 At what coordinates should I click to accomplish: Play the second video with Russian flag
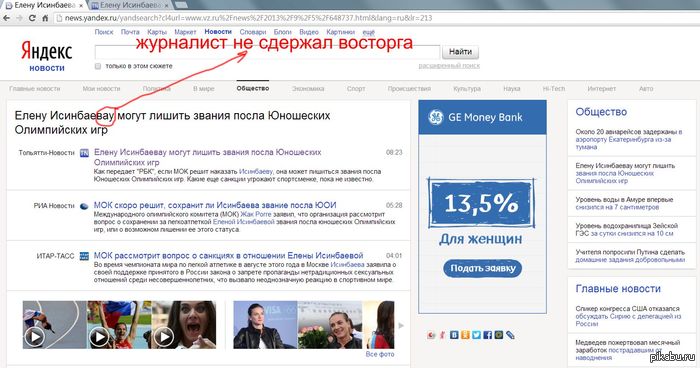tap(99, 337)
